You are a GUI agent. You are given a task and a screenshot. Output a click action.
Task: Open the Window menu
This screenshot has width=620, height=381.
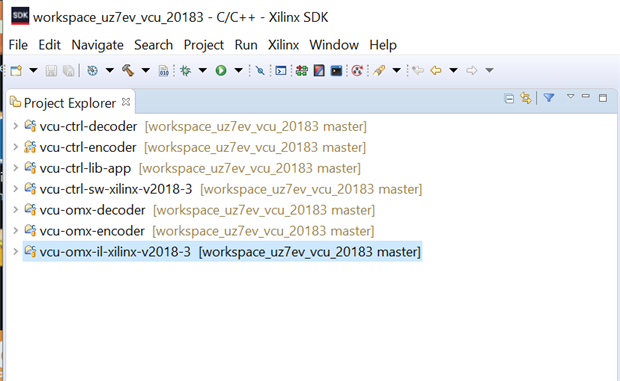point(334,45)
